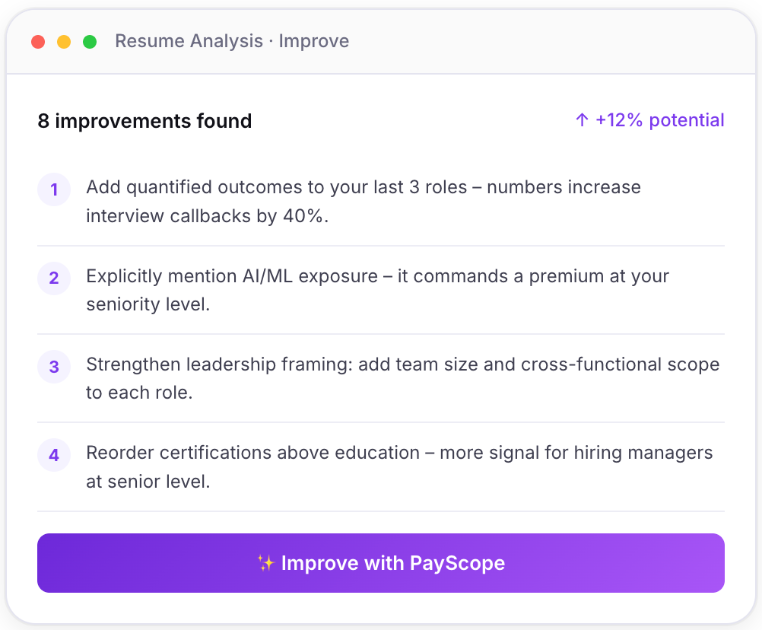Minimize window with the yellow button

[x=64, y=42]
